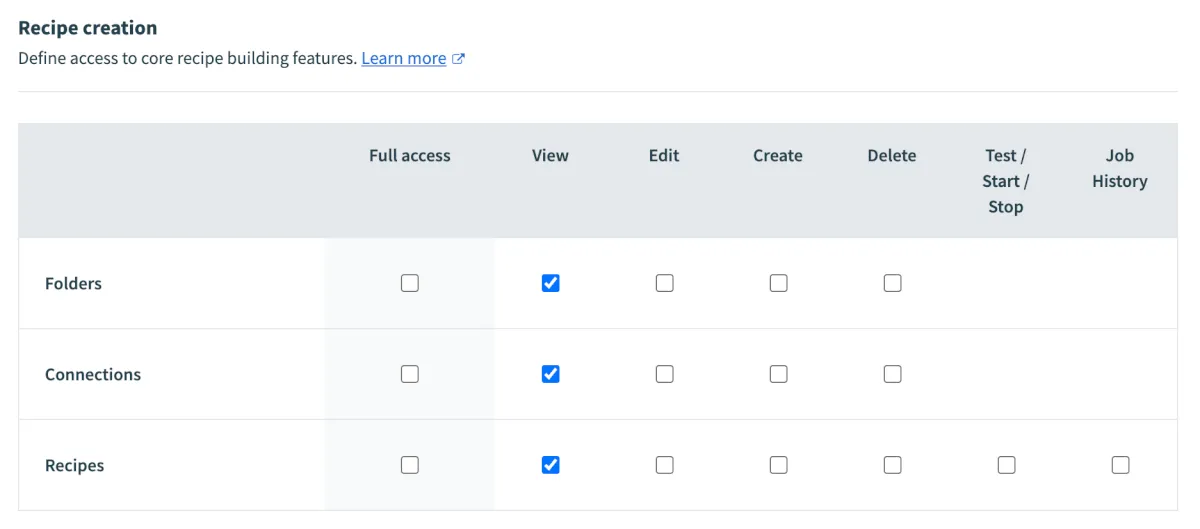Check Create box for Connections
The height and width of the screenshot is (529, 1200).
point(778,374)
